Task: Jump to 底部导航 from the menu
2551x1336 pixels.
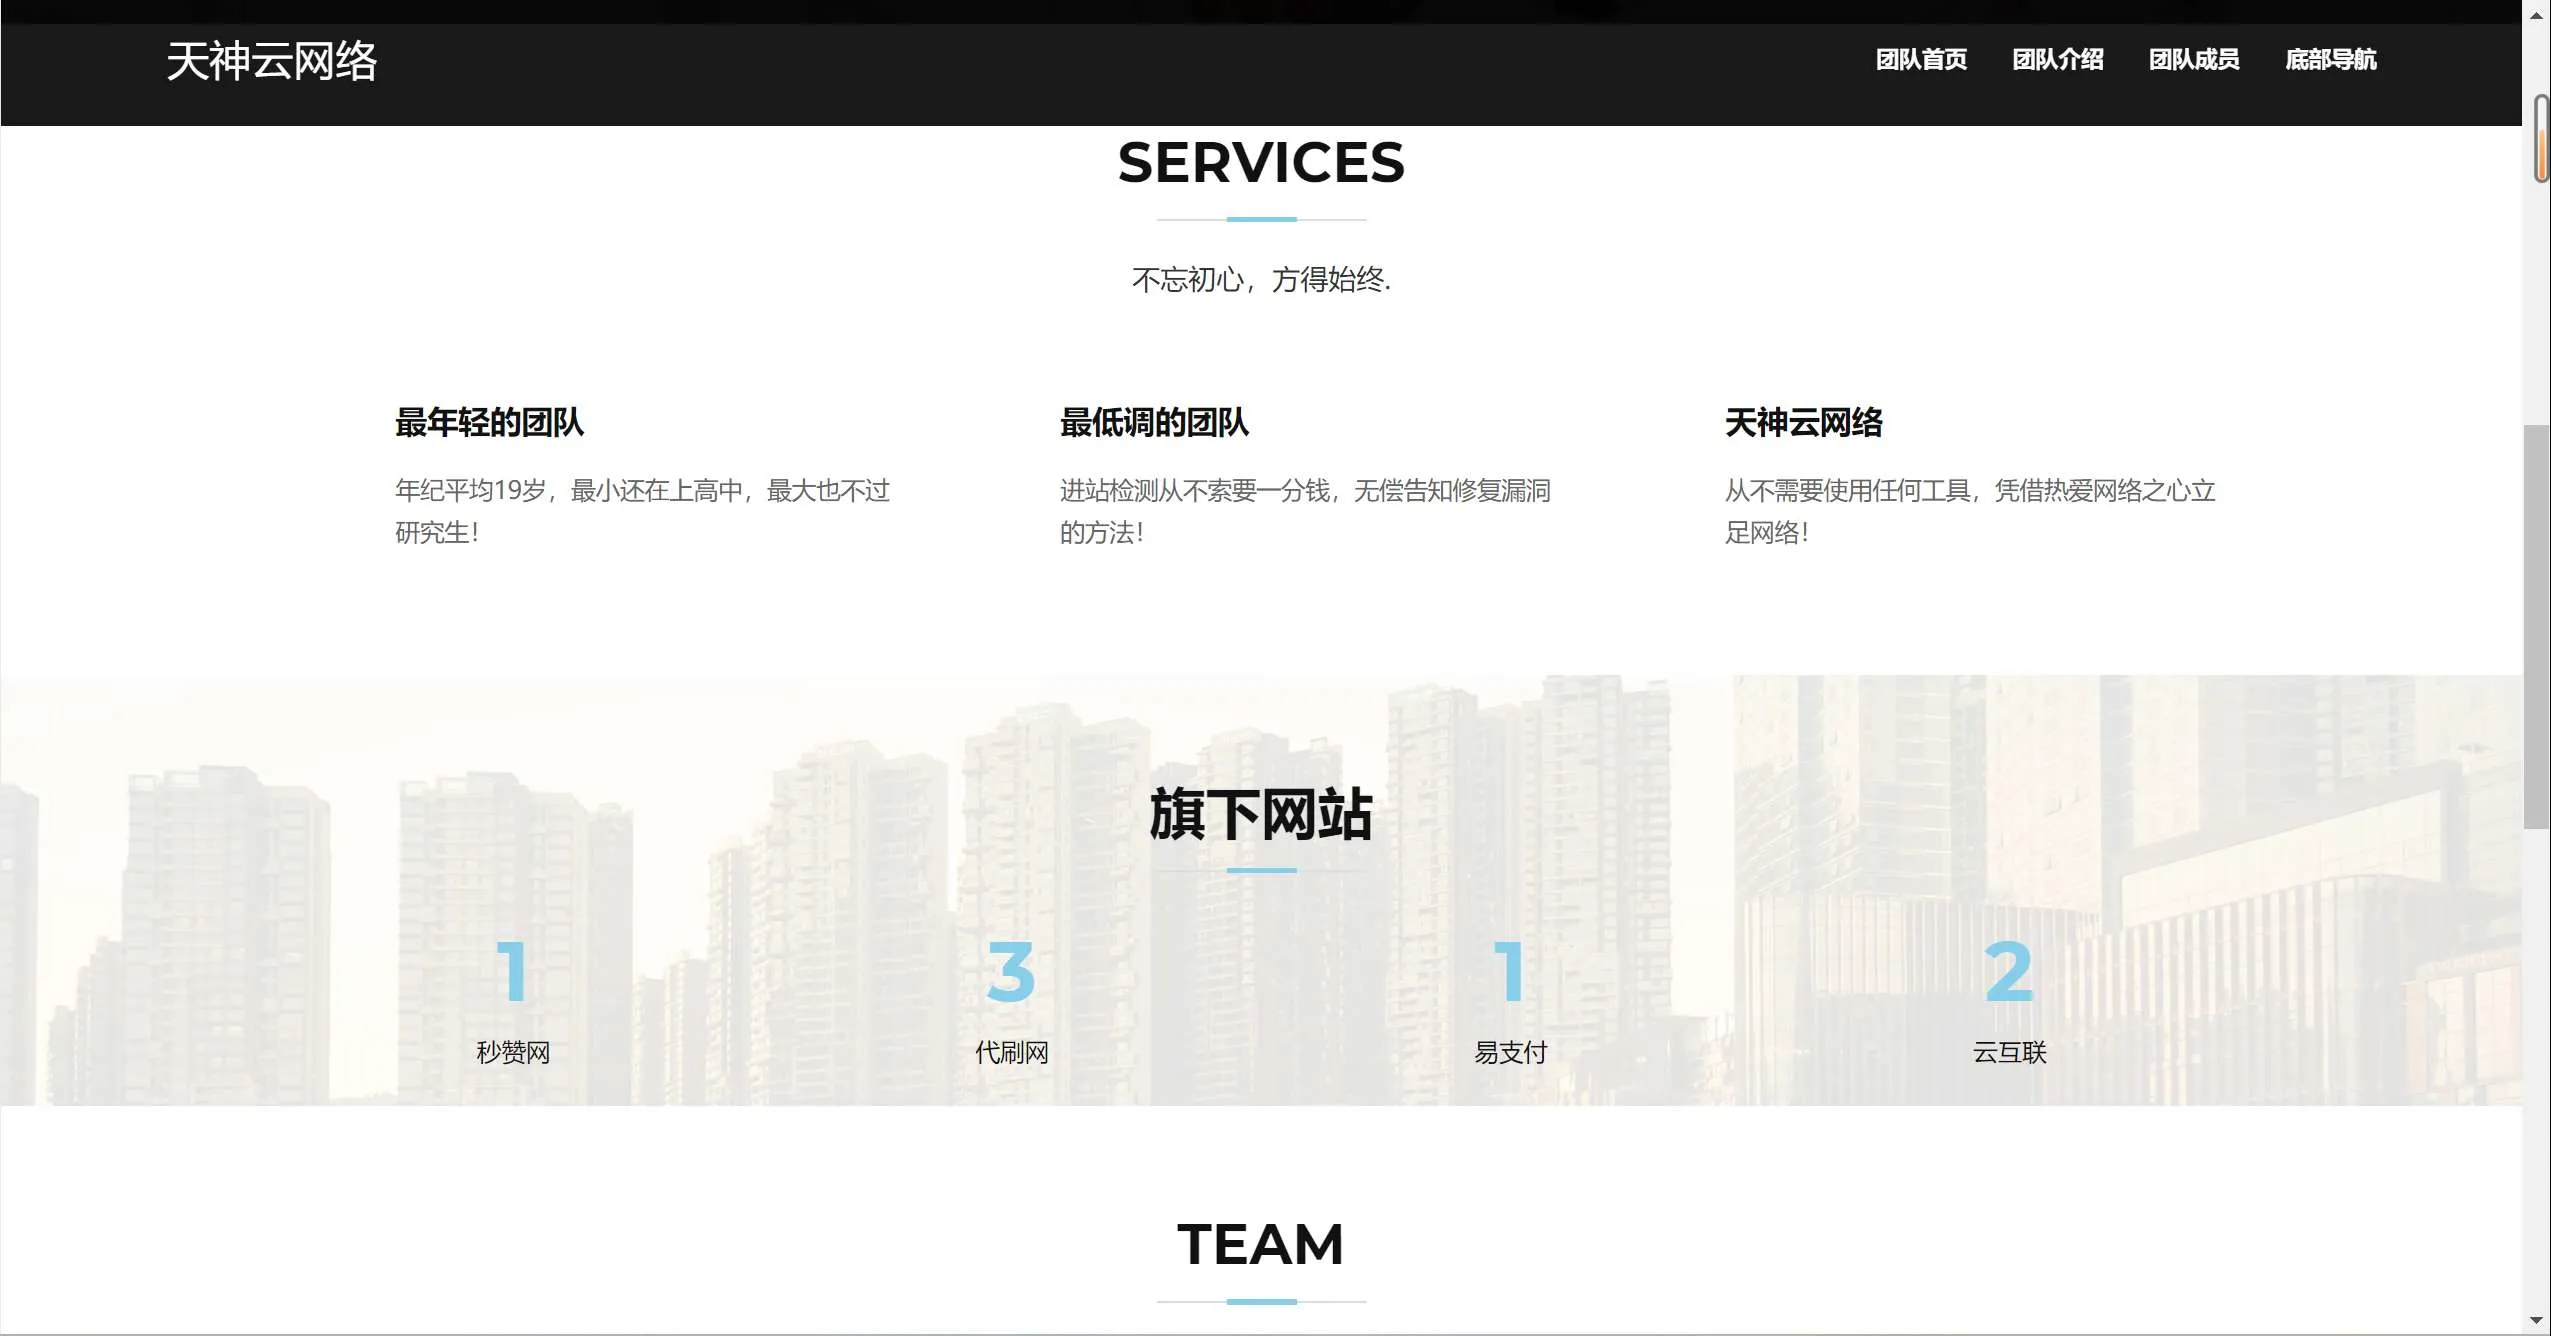Action: [2330, 60]
